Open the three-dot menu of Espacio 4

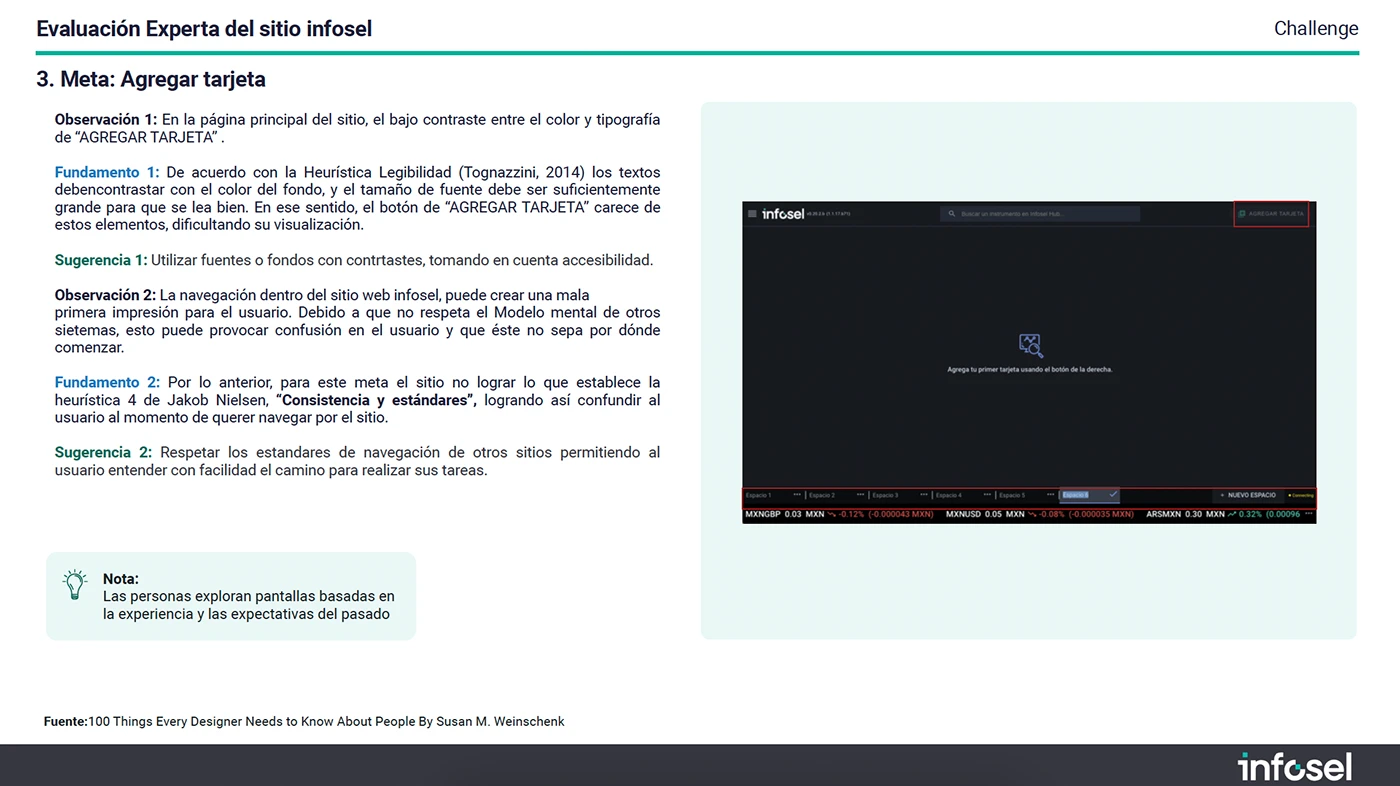[987, 495]
